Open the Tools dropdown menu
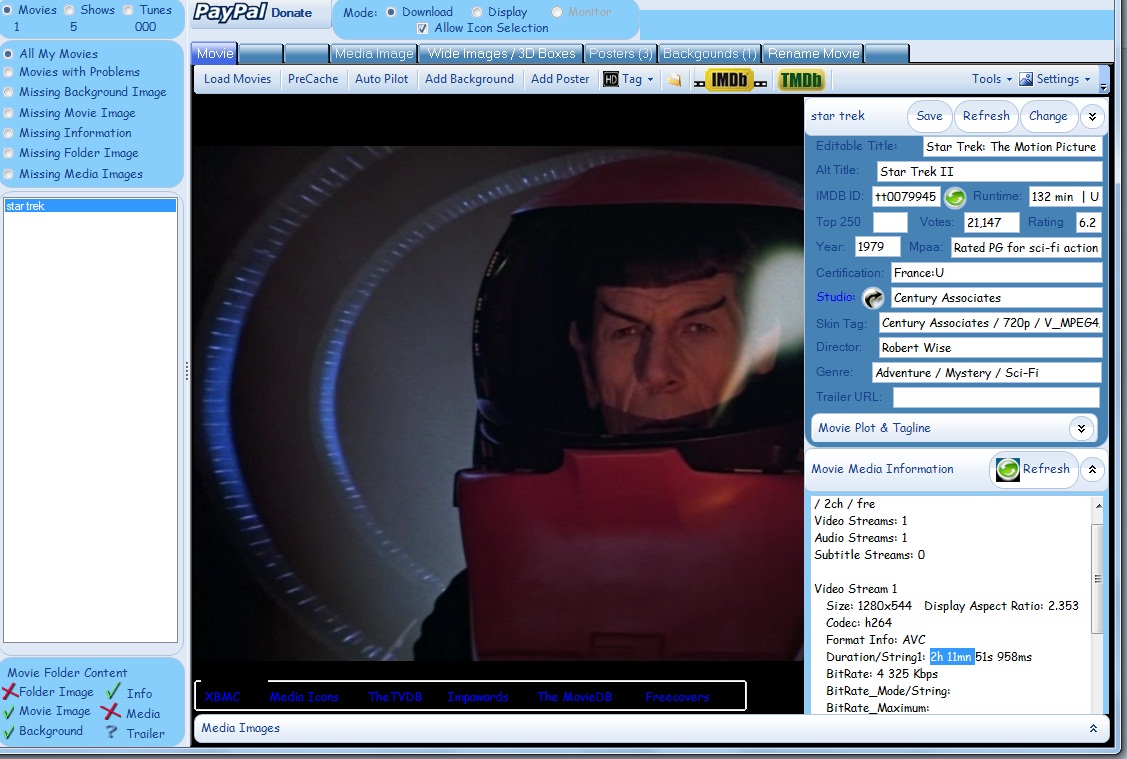 click(x=991, y=79)
